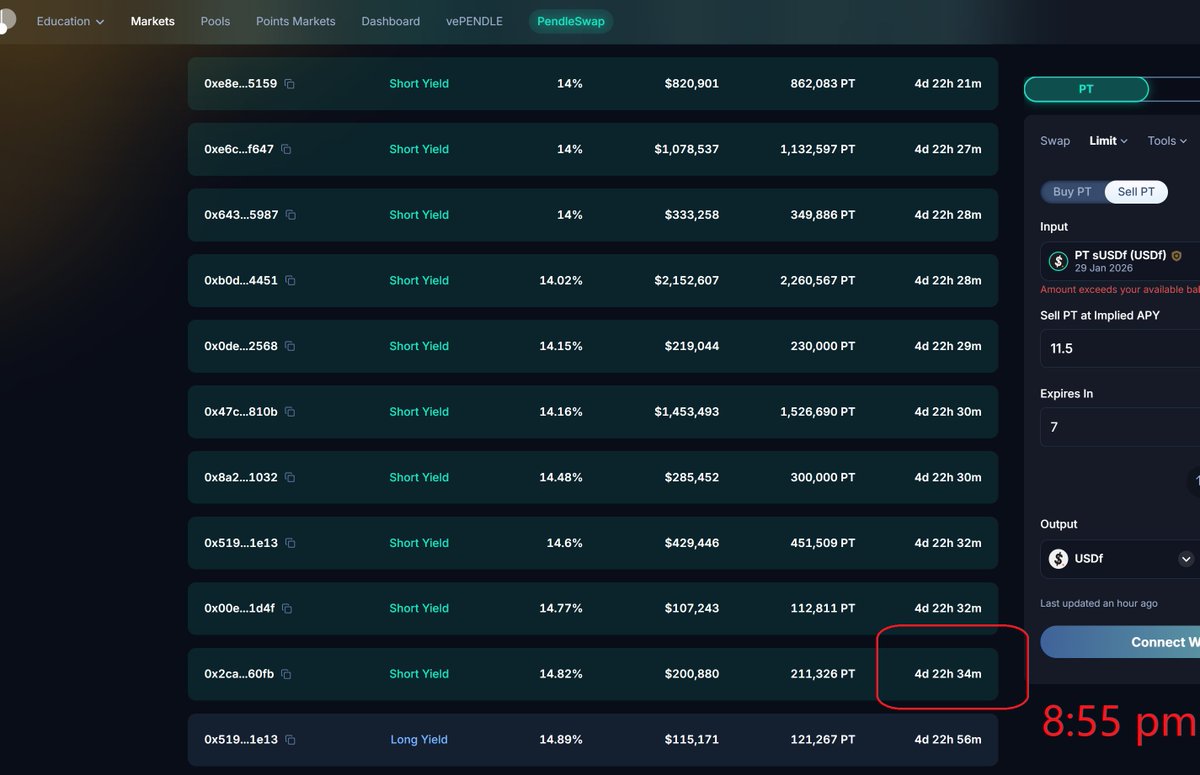Copy address 0x47c...810b using copy icon
This screenshot has height=775, width=1200.
tap(290, 412)
